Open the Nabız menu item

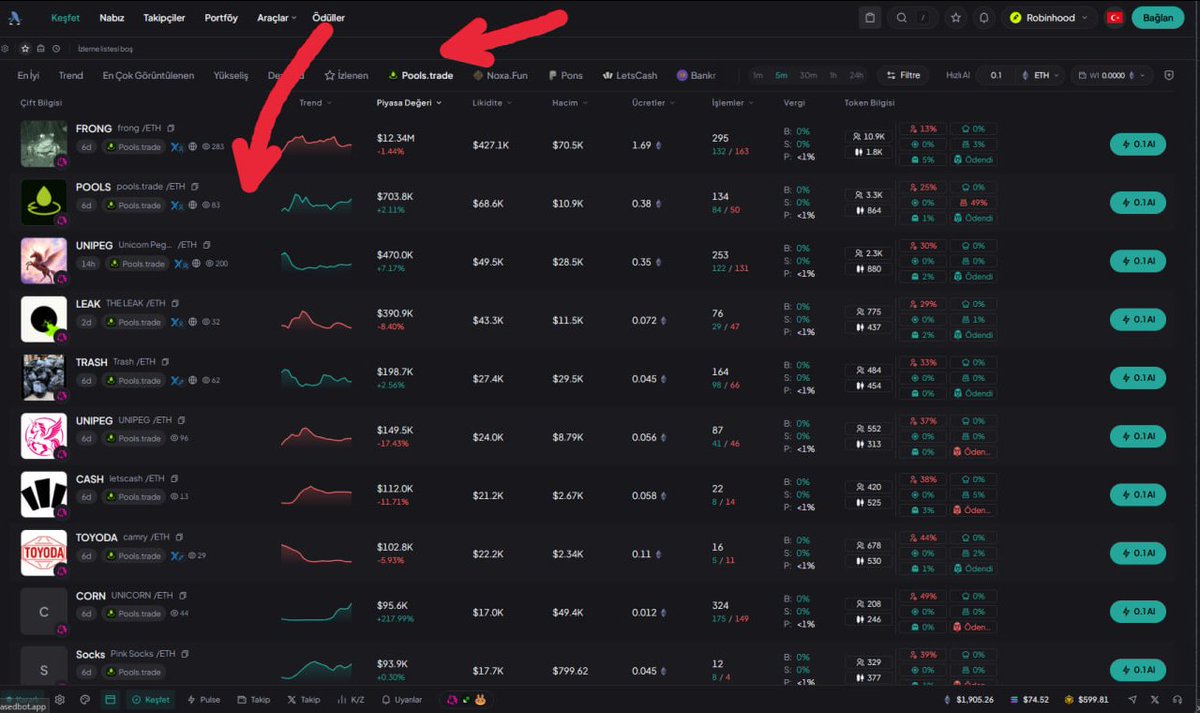(112, 18)
